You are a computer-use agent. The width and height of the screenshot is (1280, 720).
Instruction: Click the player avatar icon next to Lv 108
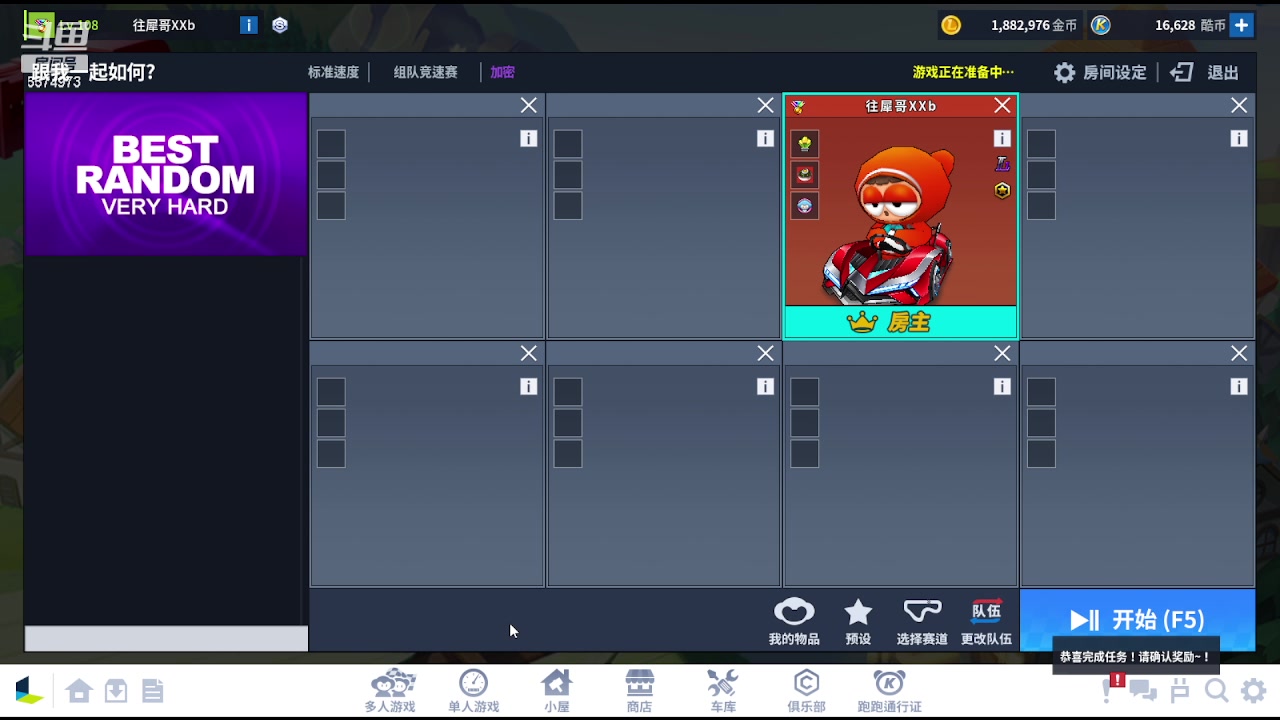pos(40,24)
